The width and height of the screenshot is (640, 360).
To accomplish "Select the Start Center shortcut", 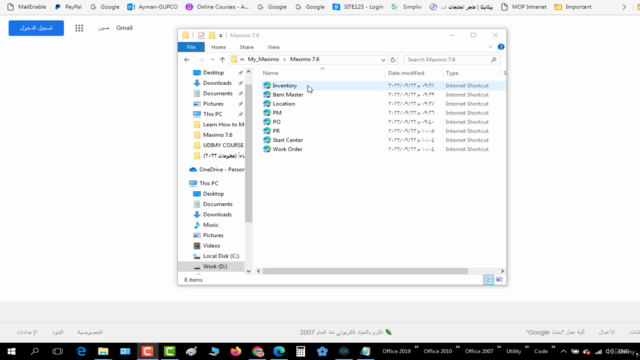I will (x=287, y=140).
